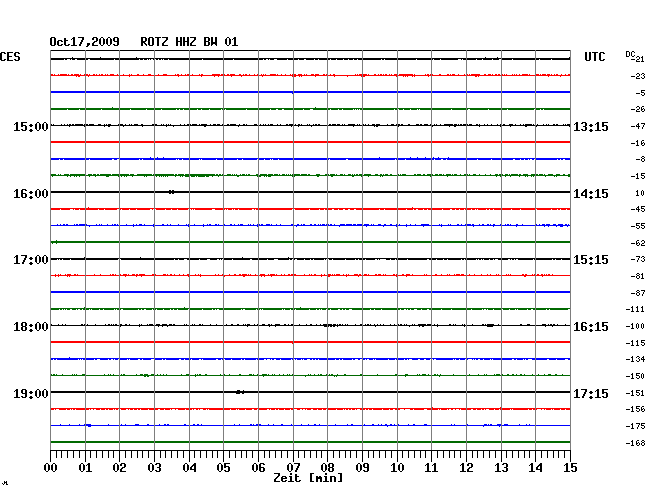This screenshot has height=494, width=650.
Task: Select the 16:00 local time label
Action: [31, 194]
